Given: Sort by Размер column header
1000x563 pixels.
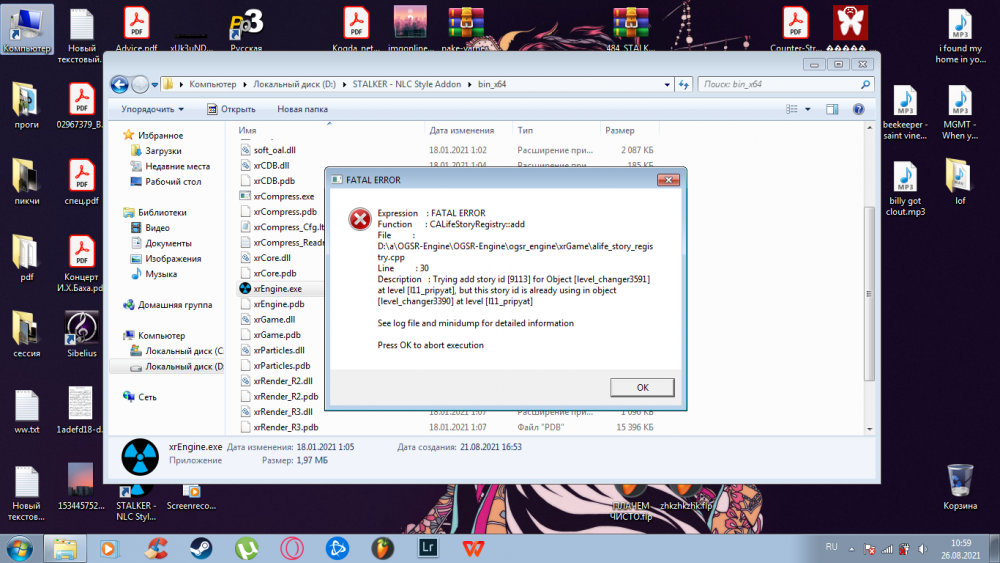Looking at the screenshot, I should tap(620, 130).
